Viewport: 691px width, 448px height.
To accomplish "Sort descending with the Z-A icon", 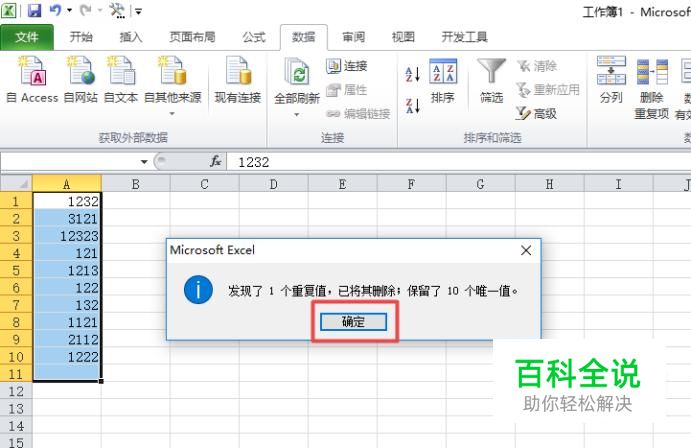I will tap(412, 106).
